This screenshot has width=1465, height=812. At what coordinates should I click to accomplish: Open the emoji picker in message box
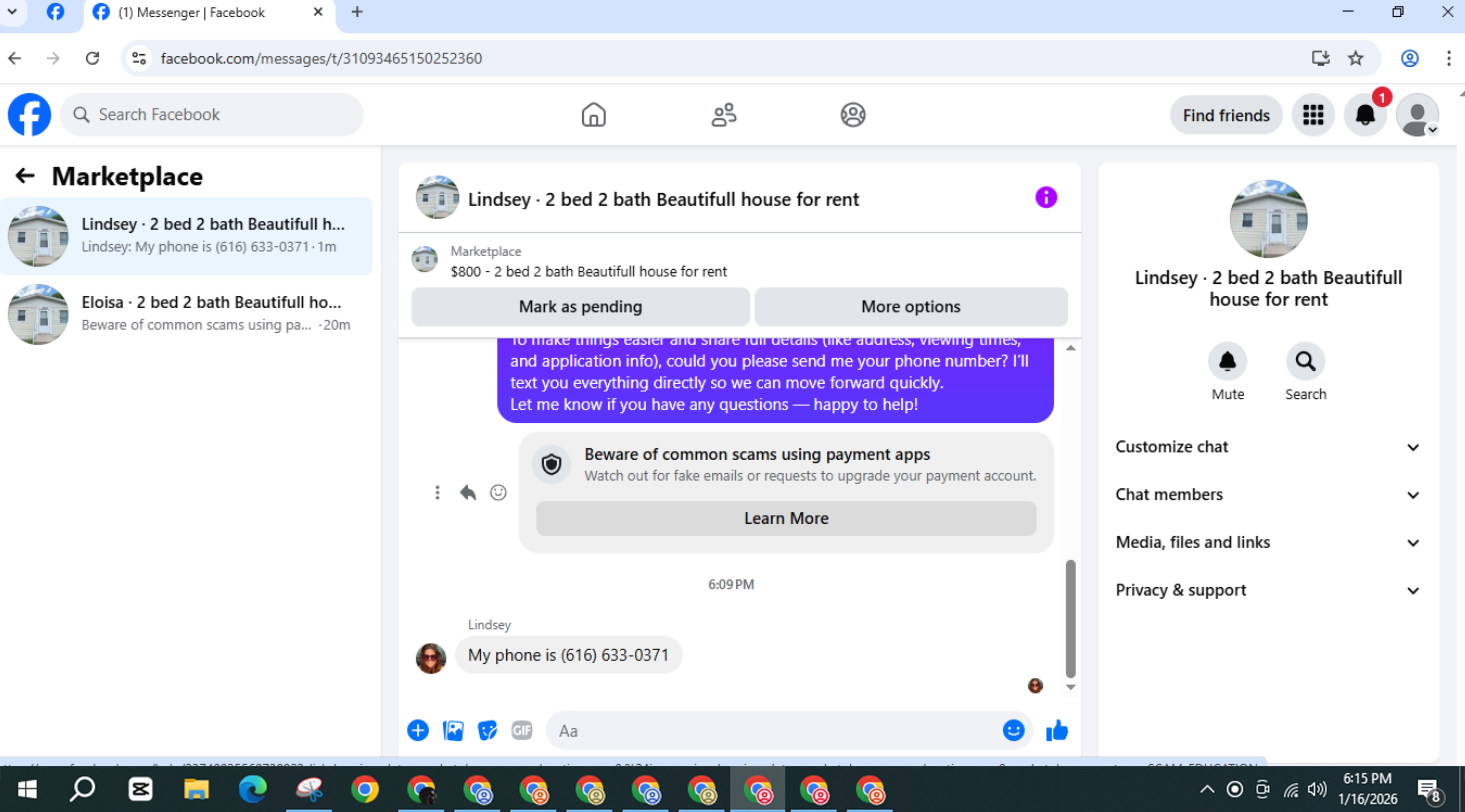(x=1014, y=731)
